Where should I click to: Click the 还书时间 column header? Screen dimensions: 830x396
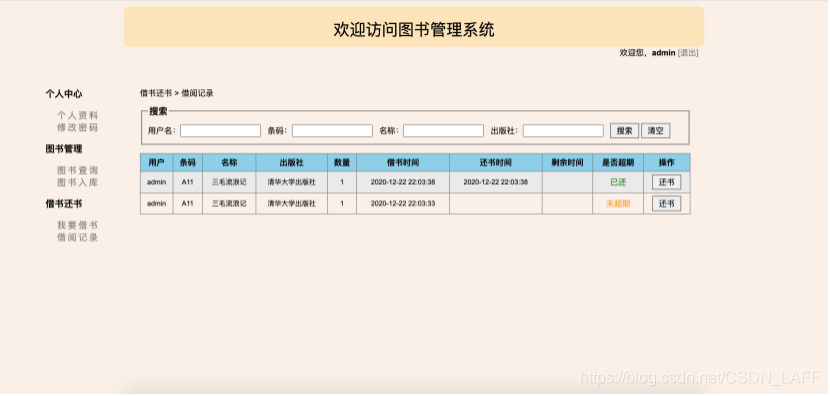click(x=496, y=163)
